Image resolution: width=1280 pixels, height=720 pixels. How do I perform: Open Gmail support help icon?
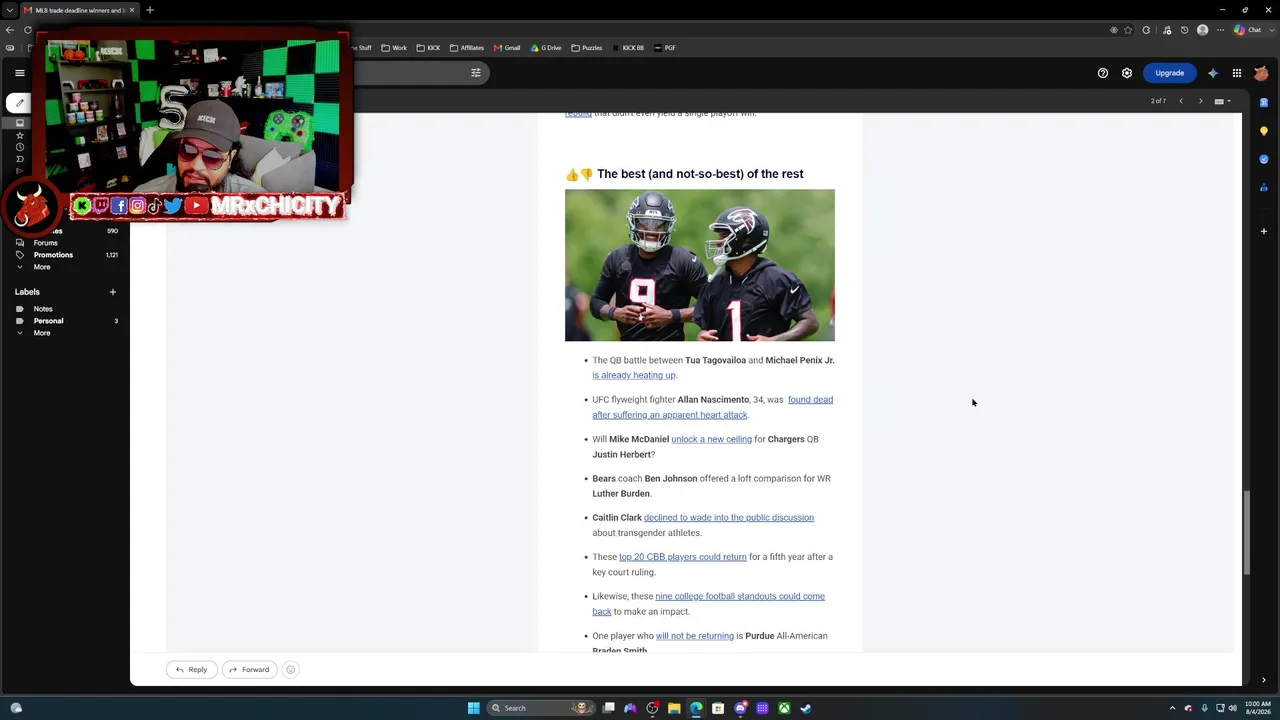pos(1103,73)
